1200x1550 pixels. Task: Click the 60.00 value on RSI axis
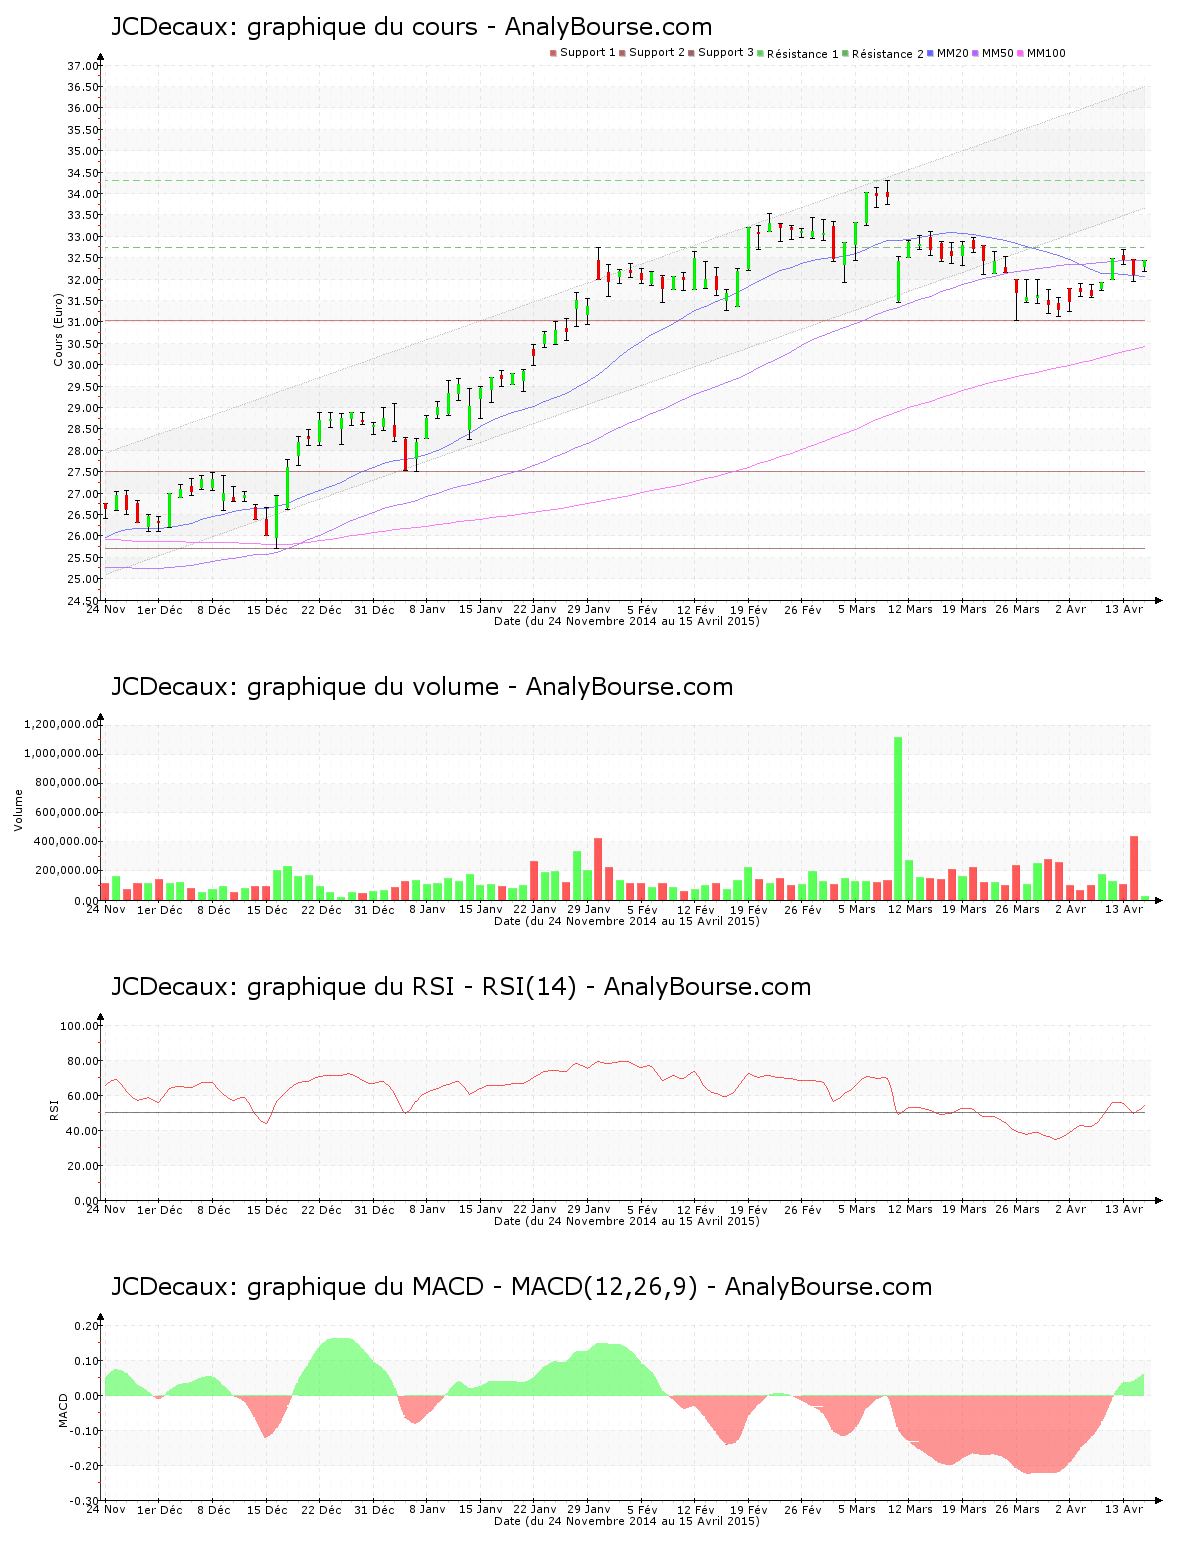tap(83, 1096)
